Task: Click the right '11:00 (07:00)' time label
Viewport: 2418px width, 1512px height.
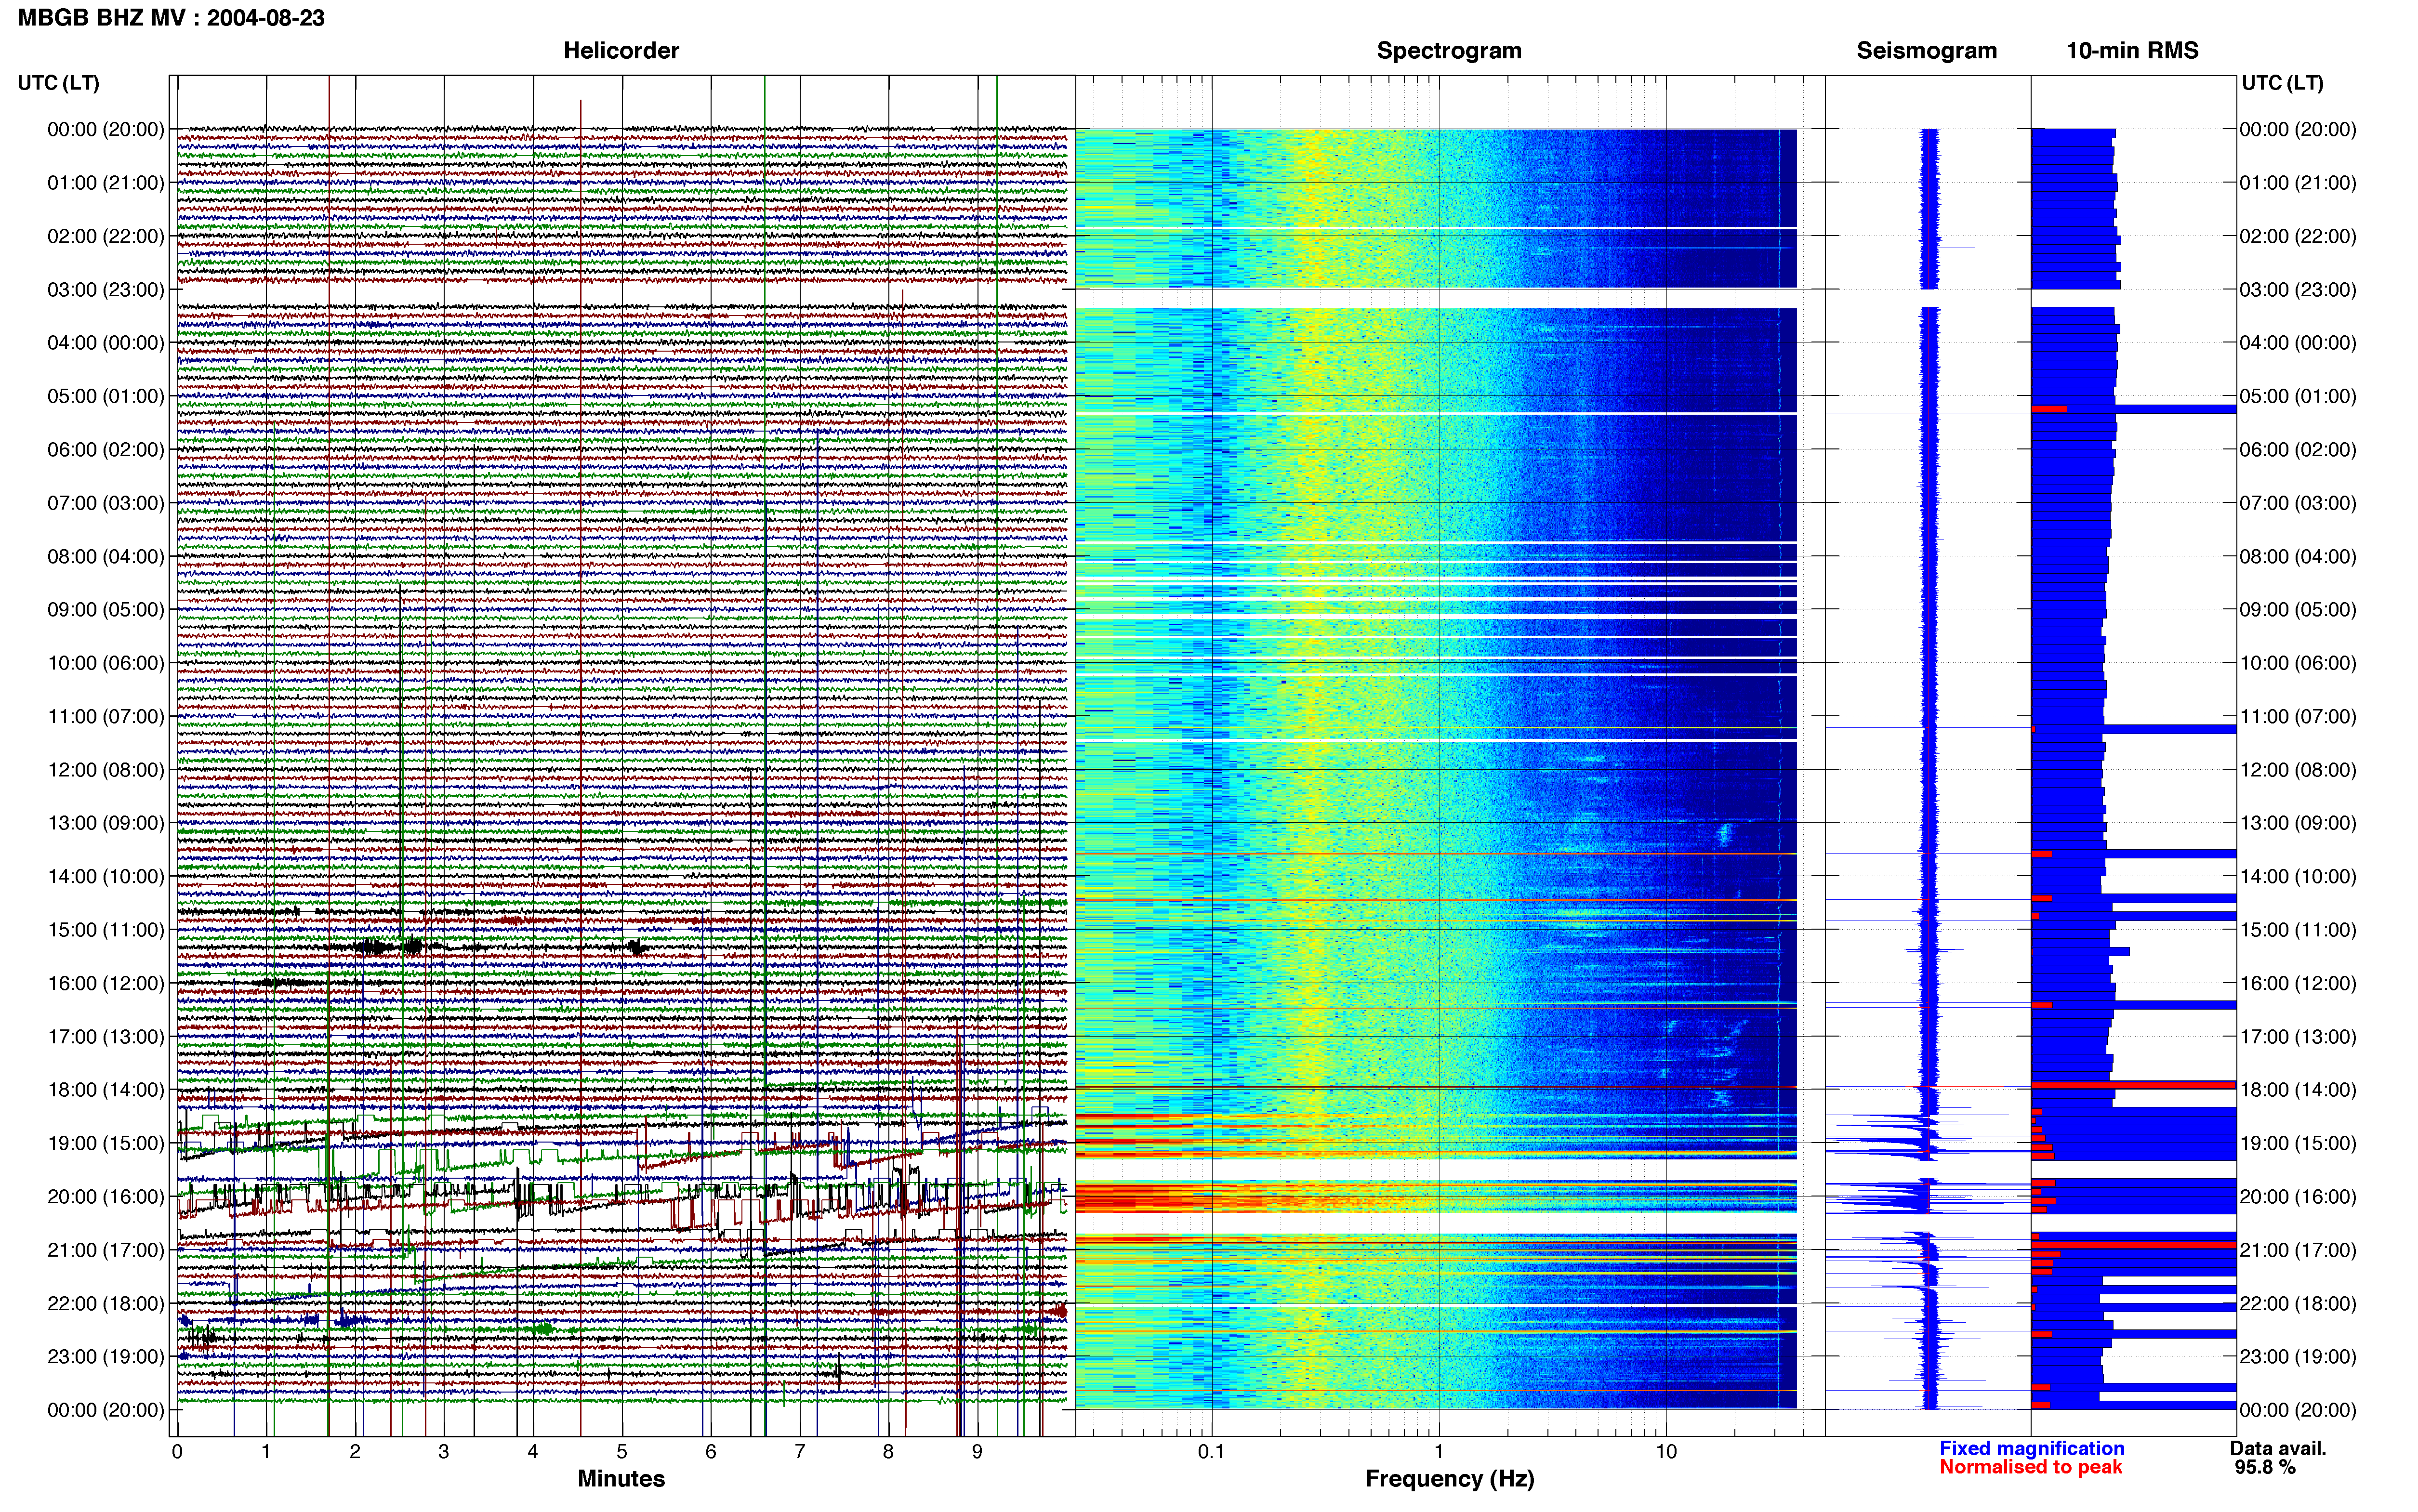Action: [2298, 716]
